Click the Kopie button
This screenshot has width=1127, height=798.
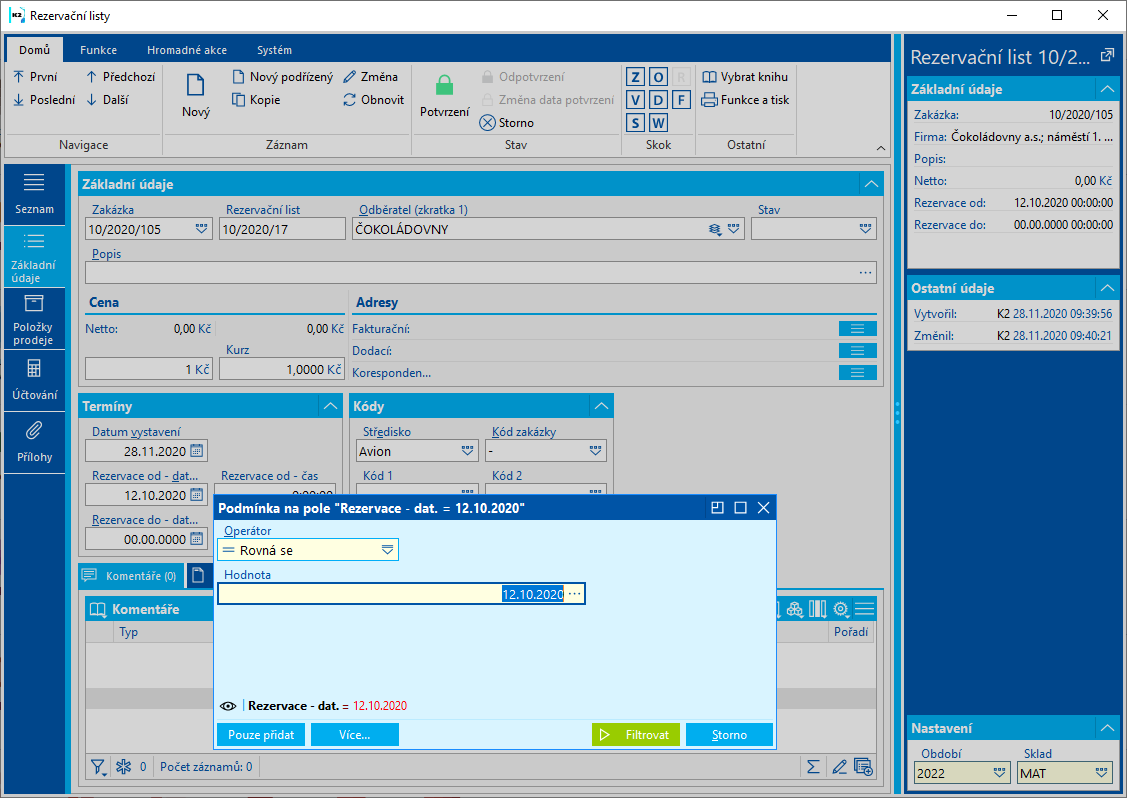pos(256,100)
